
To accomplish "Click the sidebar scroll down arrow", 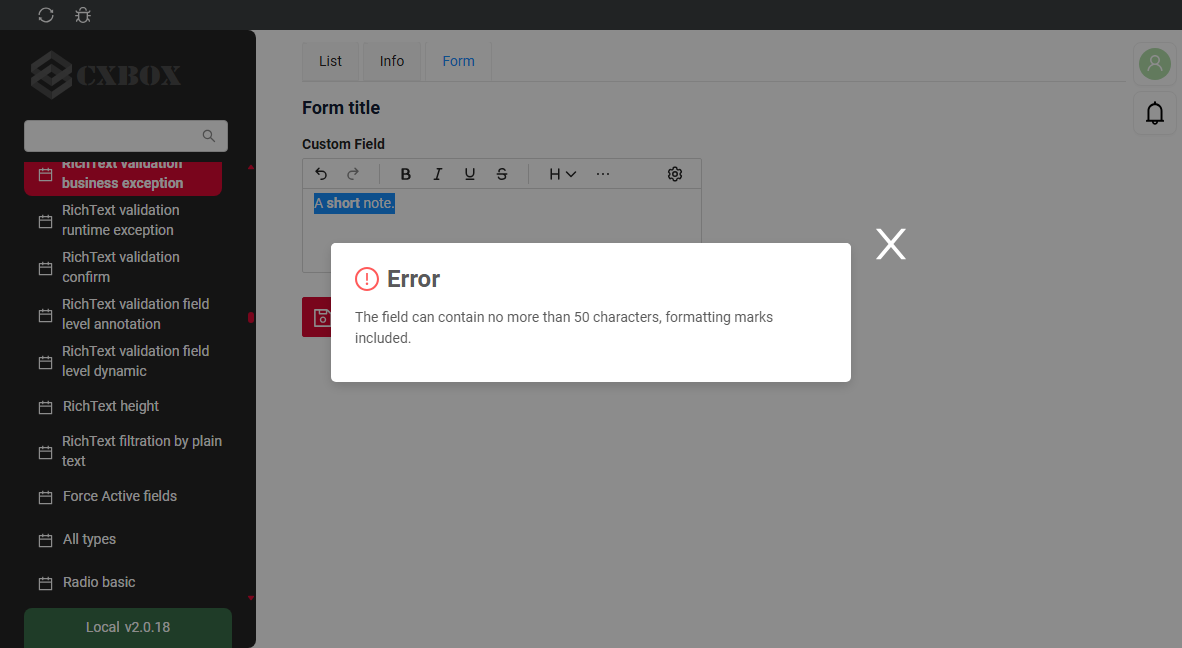I will click(x=251, y=598).
